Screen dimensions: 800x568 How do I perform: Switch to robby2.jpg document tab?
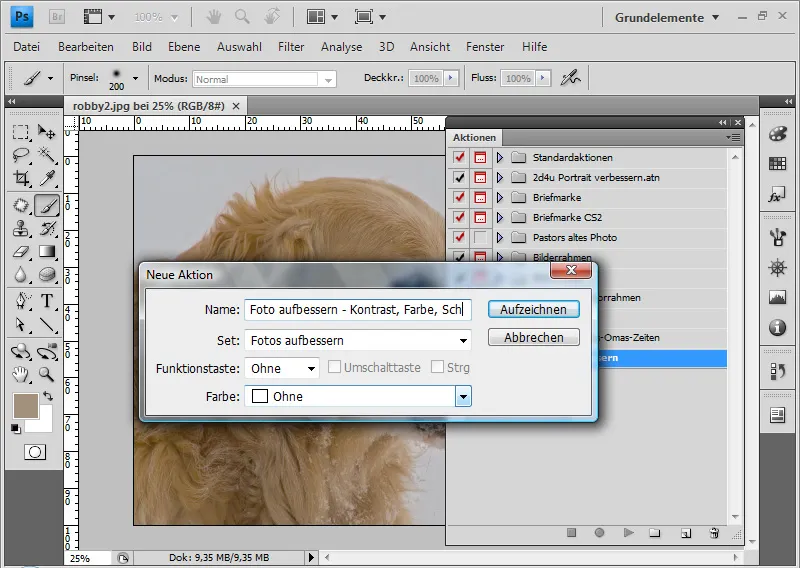pyautogui.click(x=149, y=106)
